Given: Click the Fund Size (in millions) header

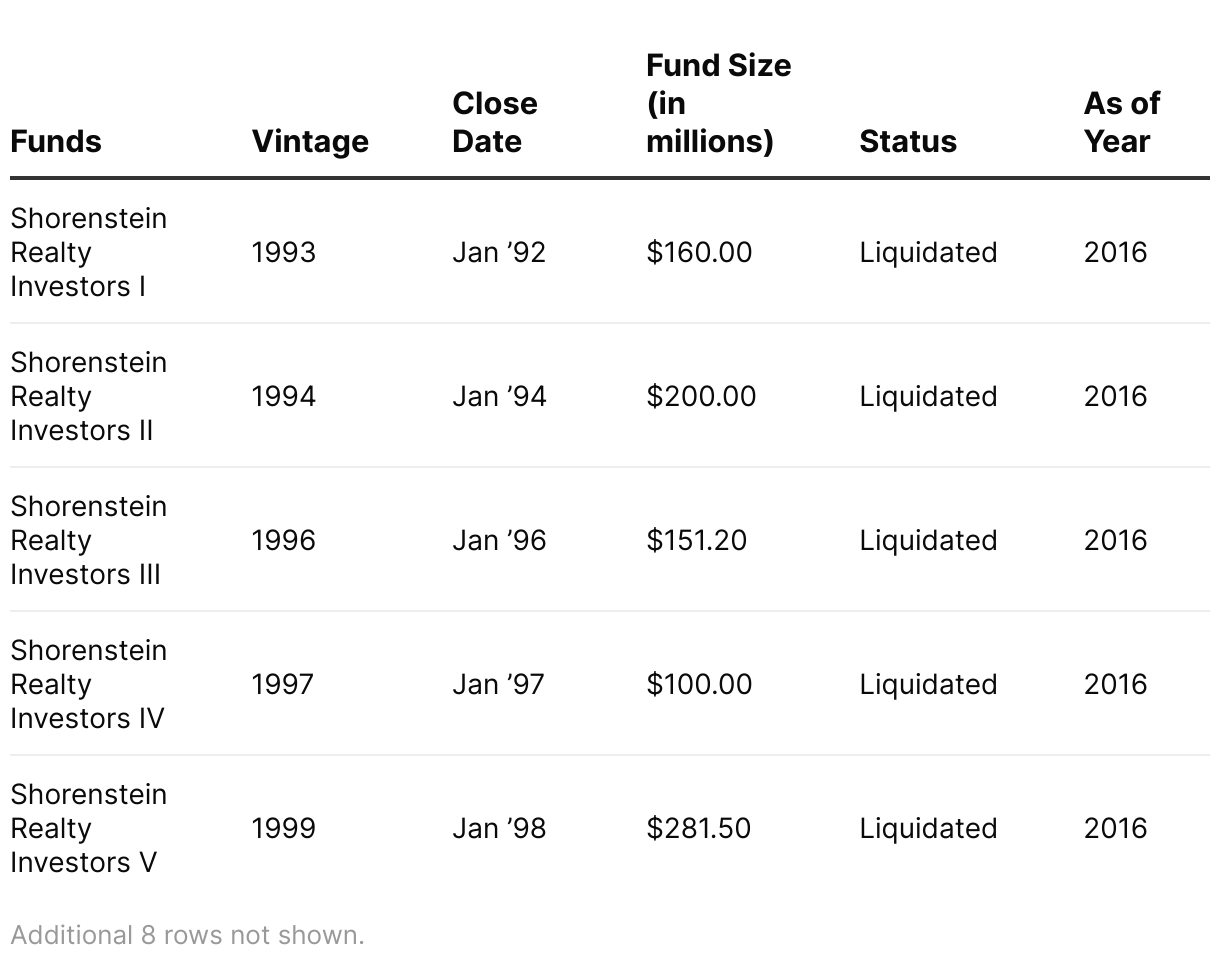Looking at the screenshot, I should 718,103.
